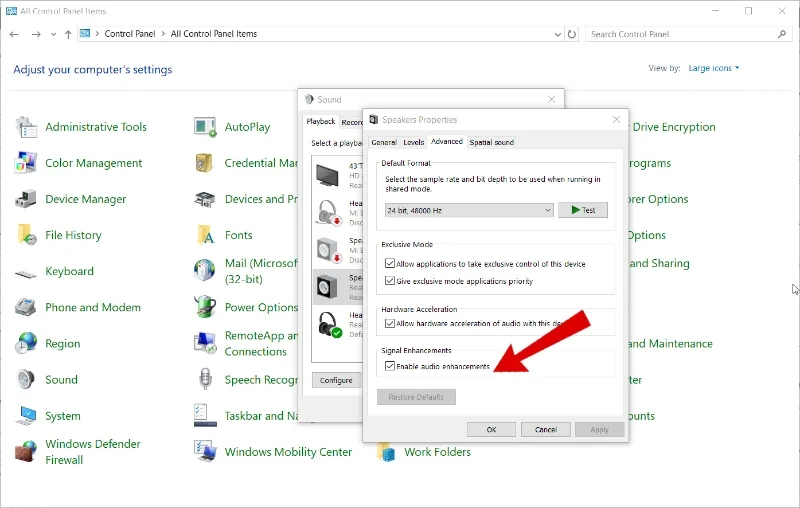Click Control Panel in the breadcrumb
Image resolution: width=800 pixels, height=508 pixels.
click(130, 34)
